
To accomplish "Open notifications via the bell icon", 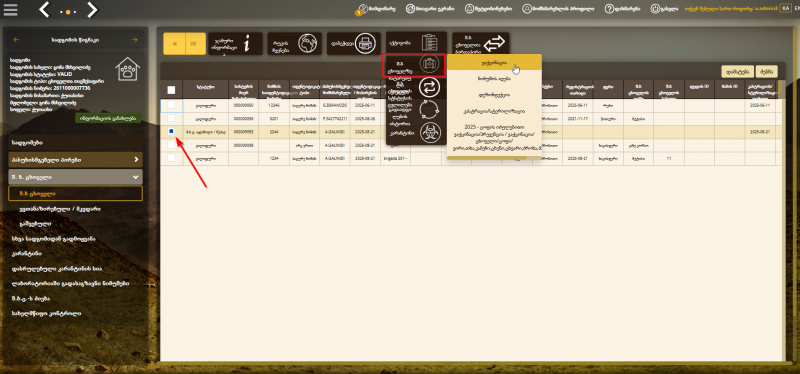I will coord(469,9).
